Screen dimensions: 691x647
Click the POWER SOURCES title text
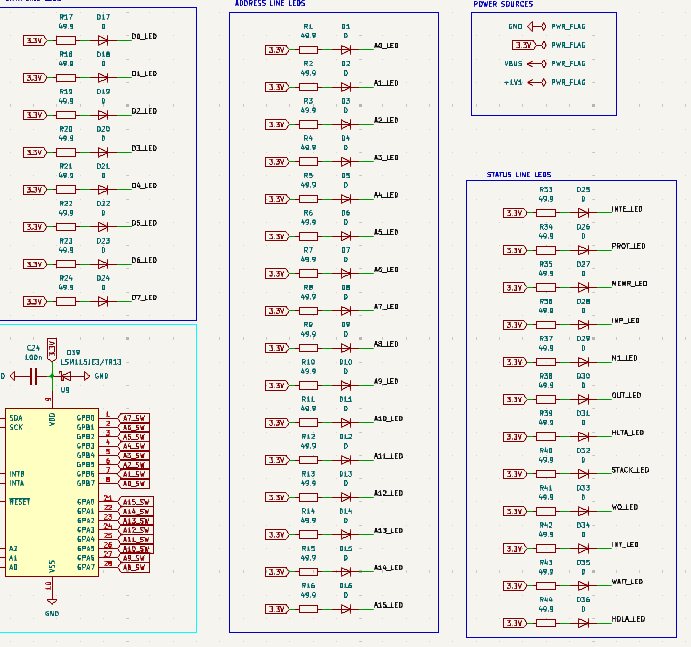coord(503,4)
